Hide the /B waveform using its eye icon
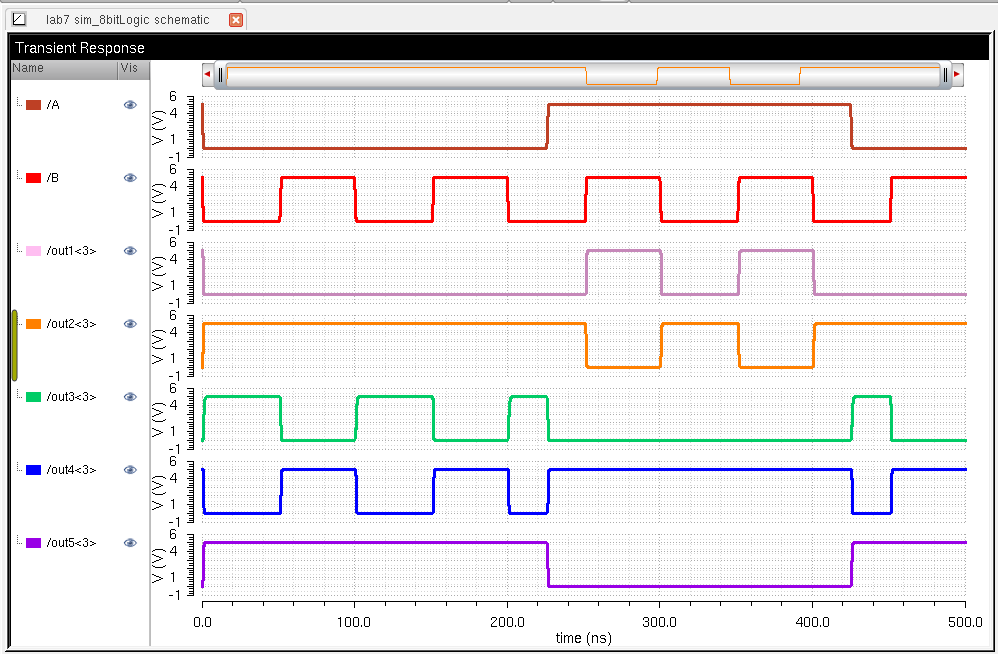The image size is (998, 654). (129, 178)
